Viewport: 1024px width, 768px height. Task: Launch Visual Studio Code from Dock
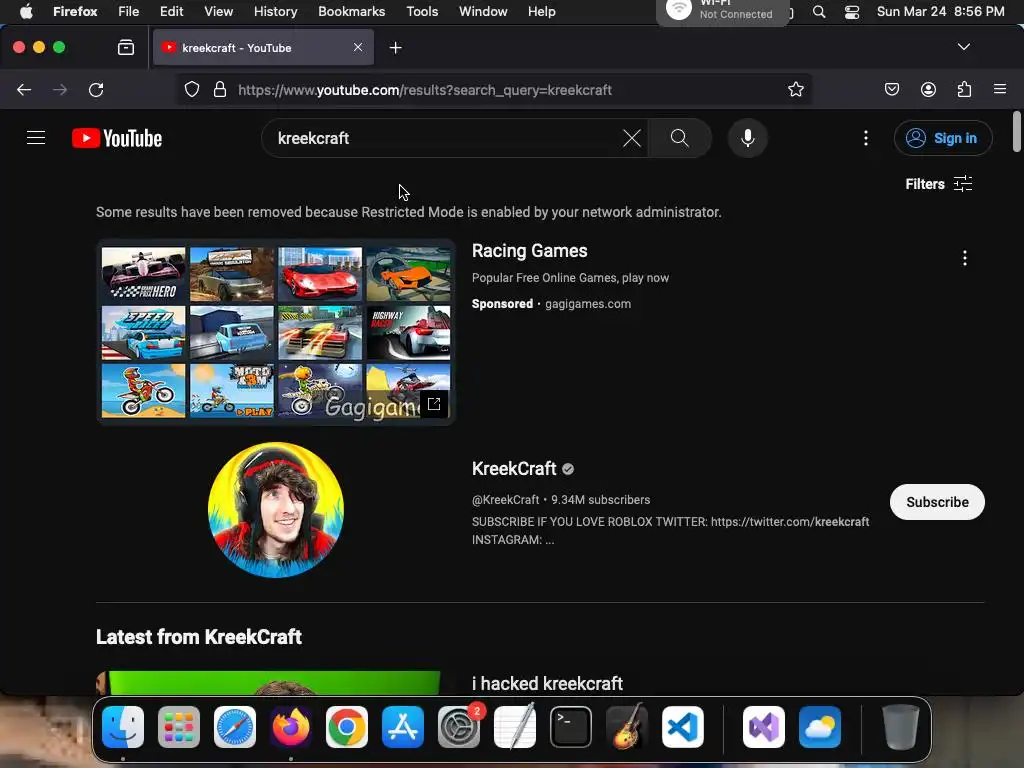tap(682, 727)
